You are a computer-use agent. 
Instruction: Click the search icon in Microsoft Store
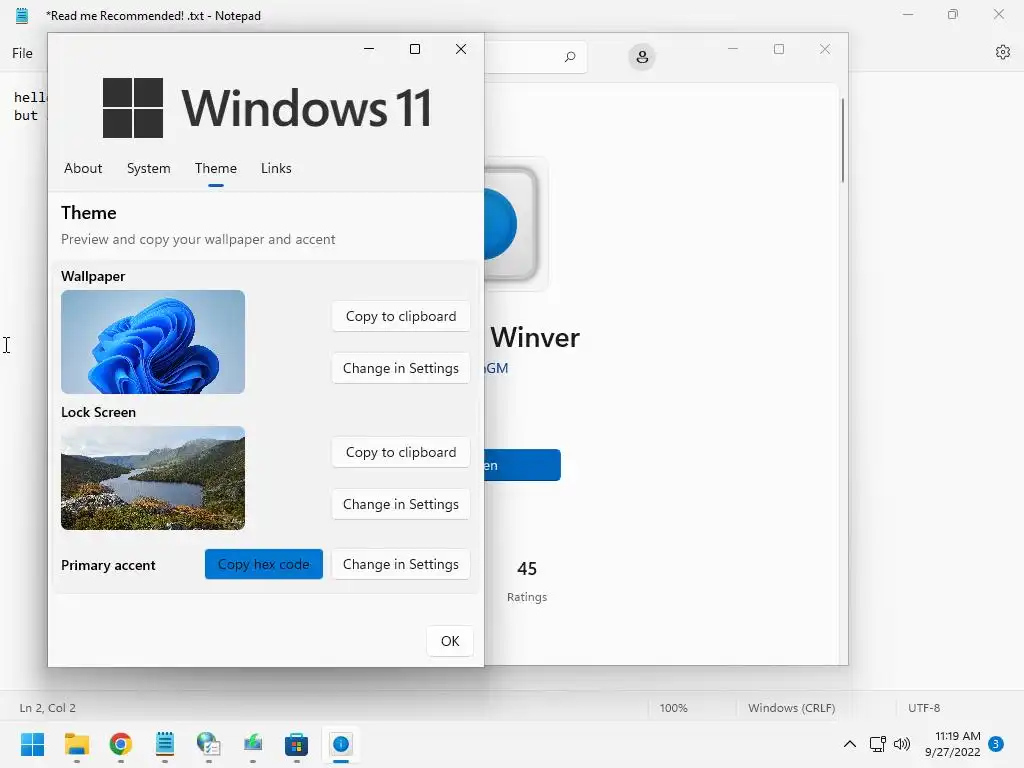tap(570, 57)
